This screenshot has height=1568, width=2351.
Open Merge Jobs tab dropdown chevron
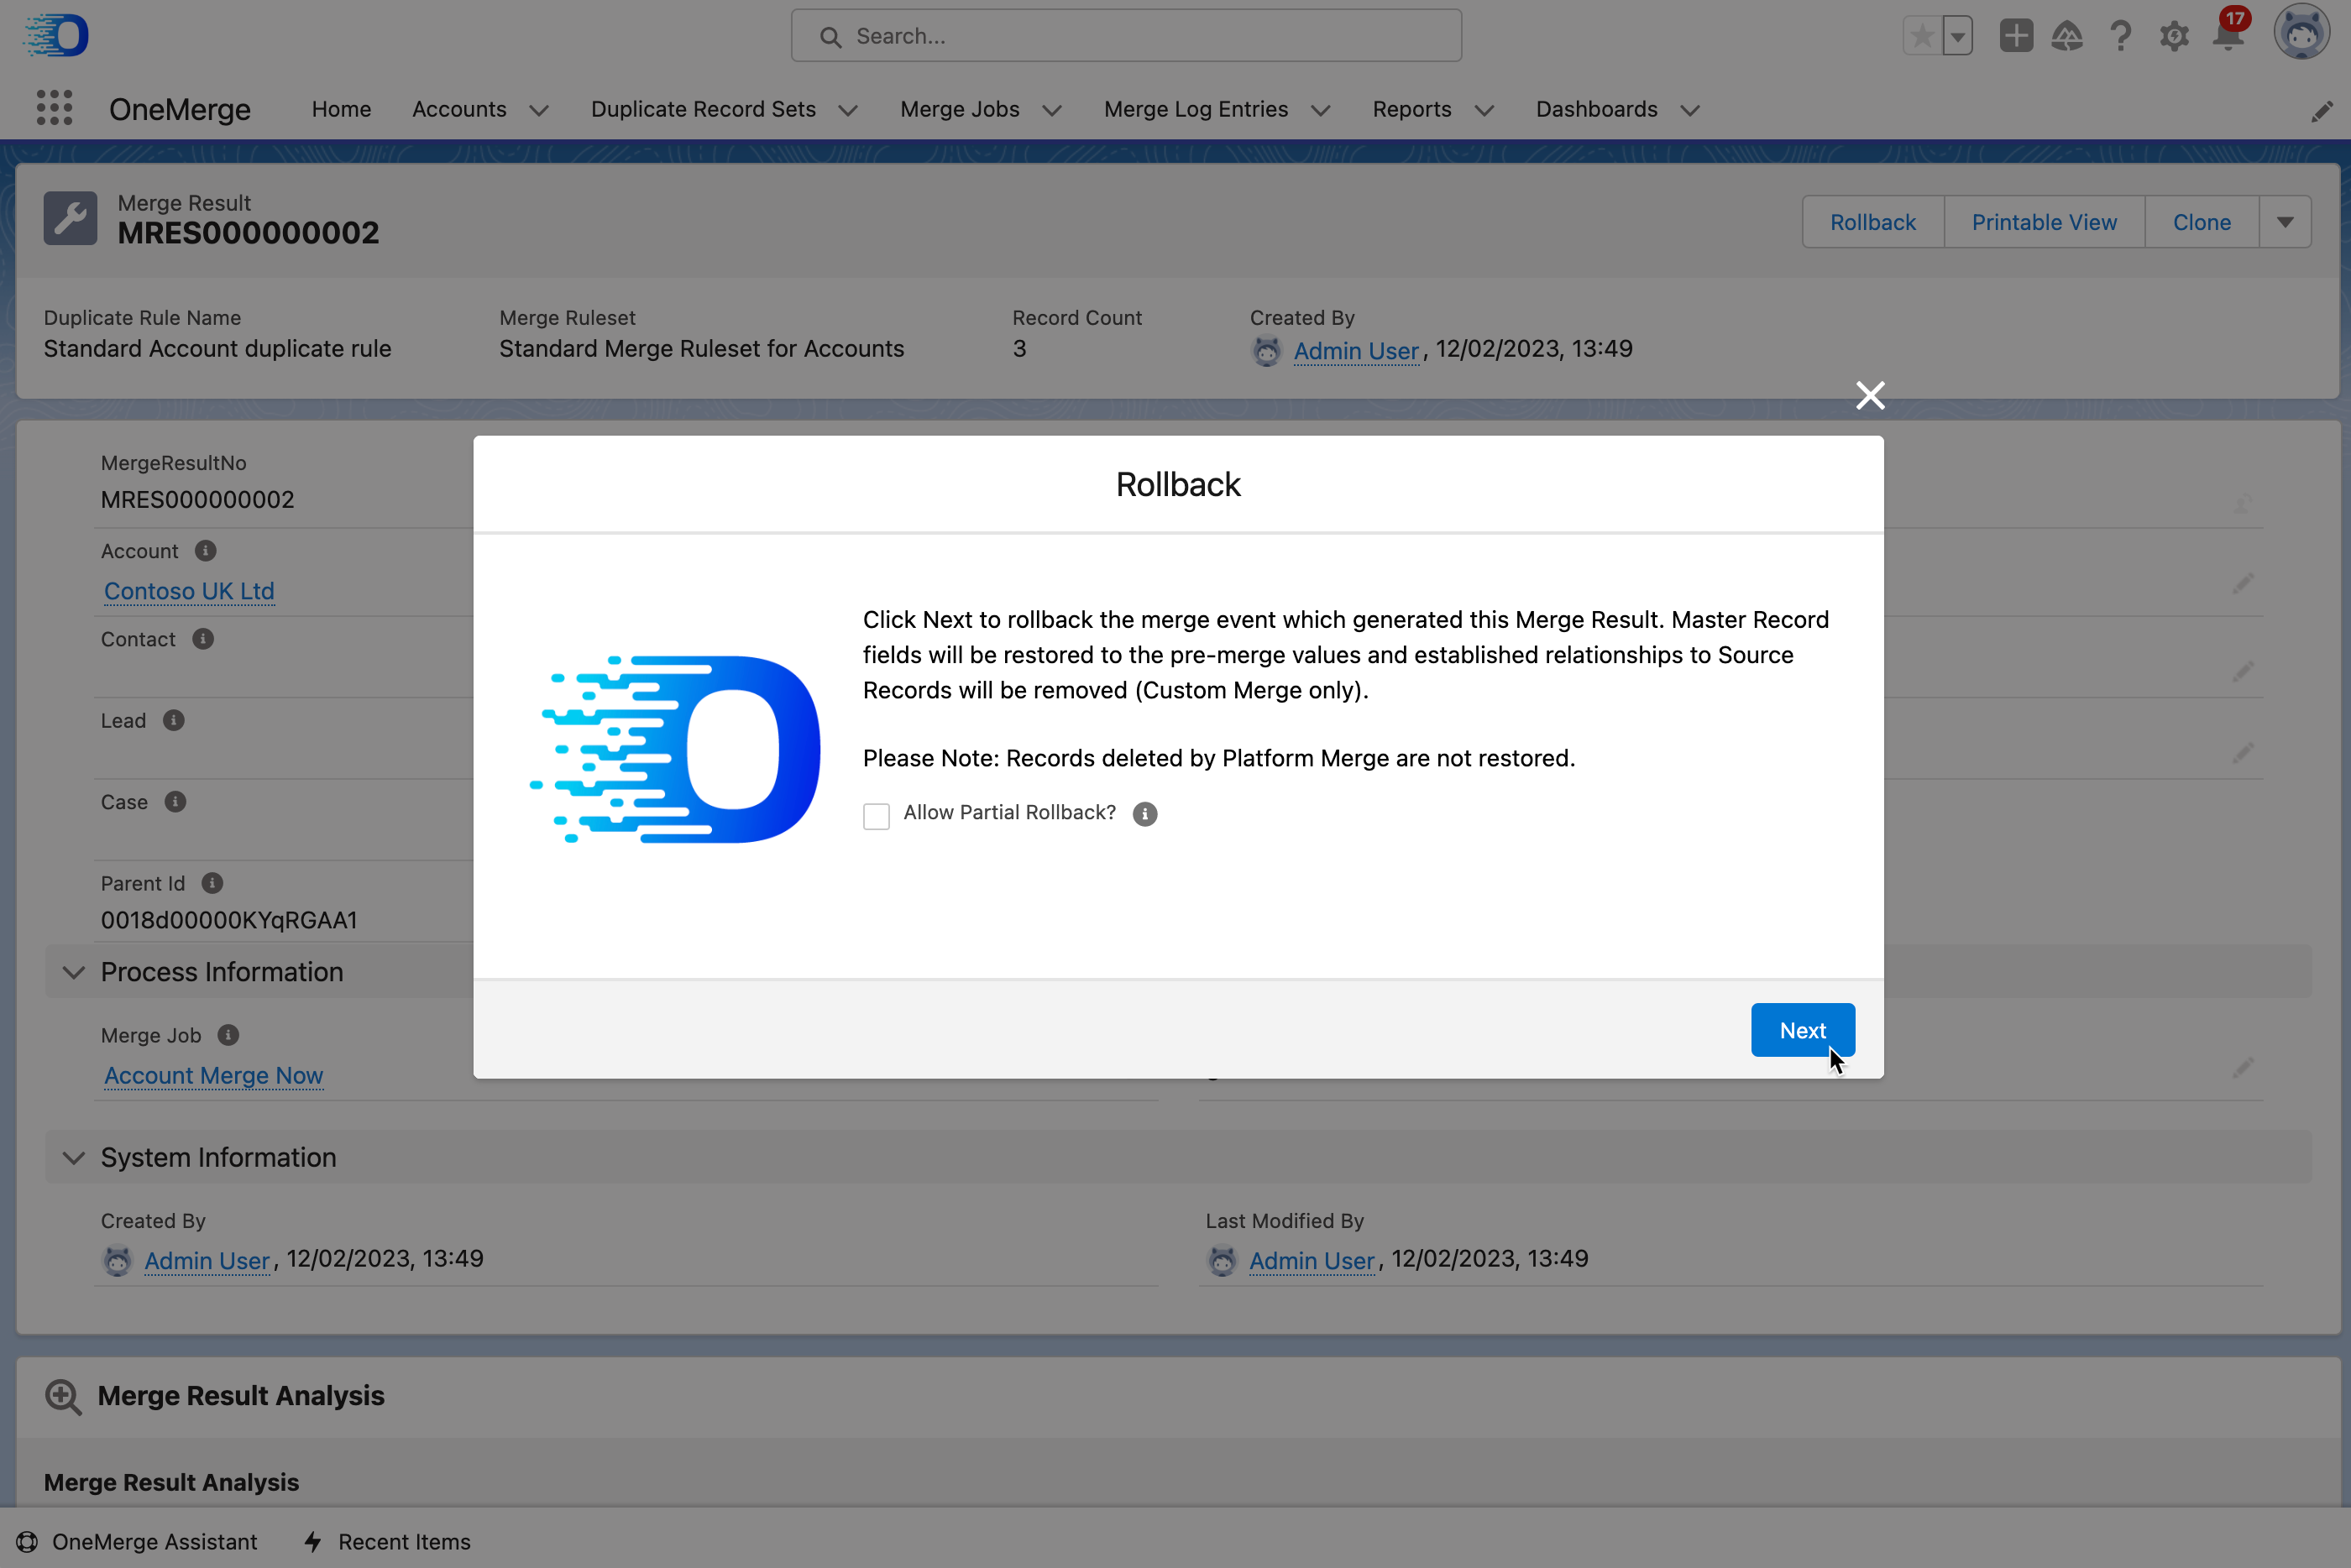[1052, 110]
